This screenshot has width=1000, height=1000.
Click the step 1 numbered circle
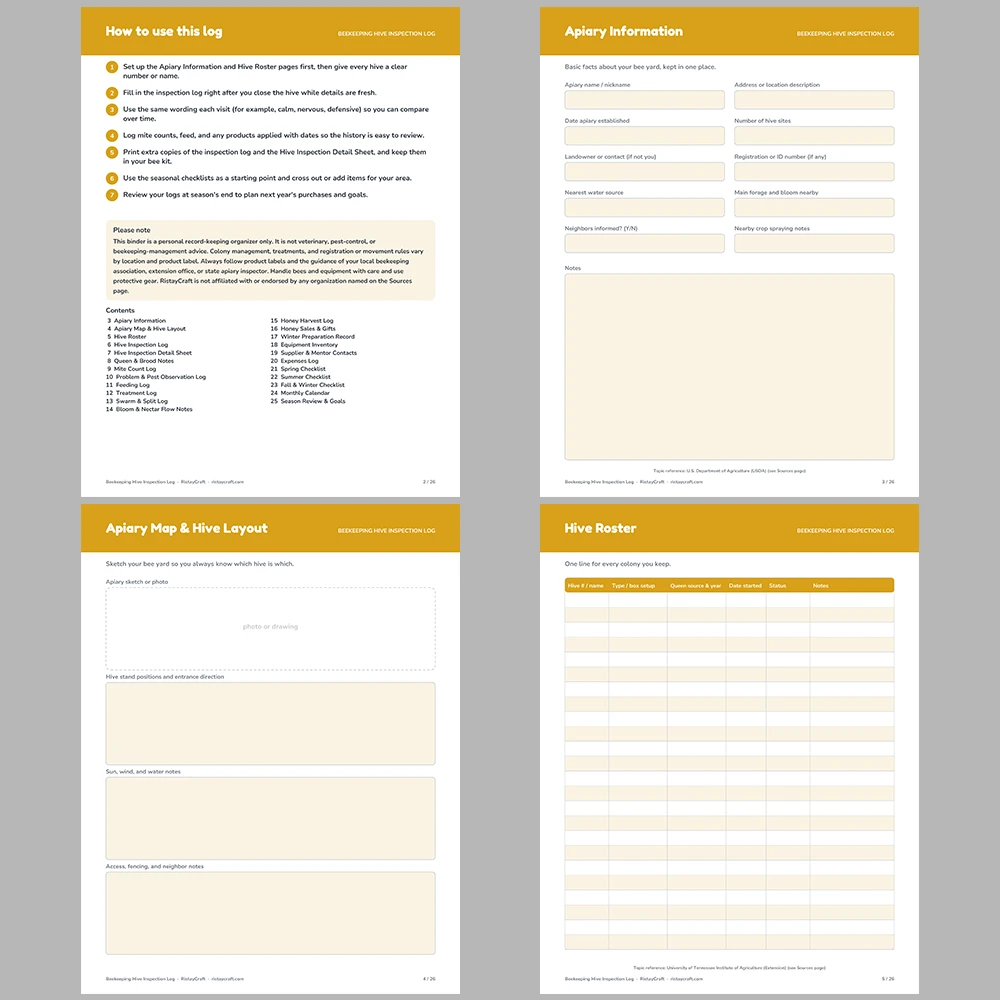coord(112,67)
